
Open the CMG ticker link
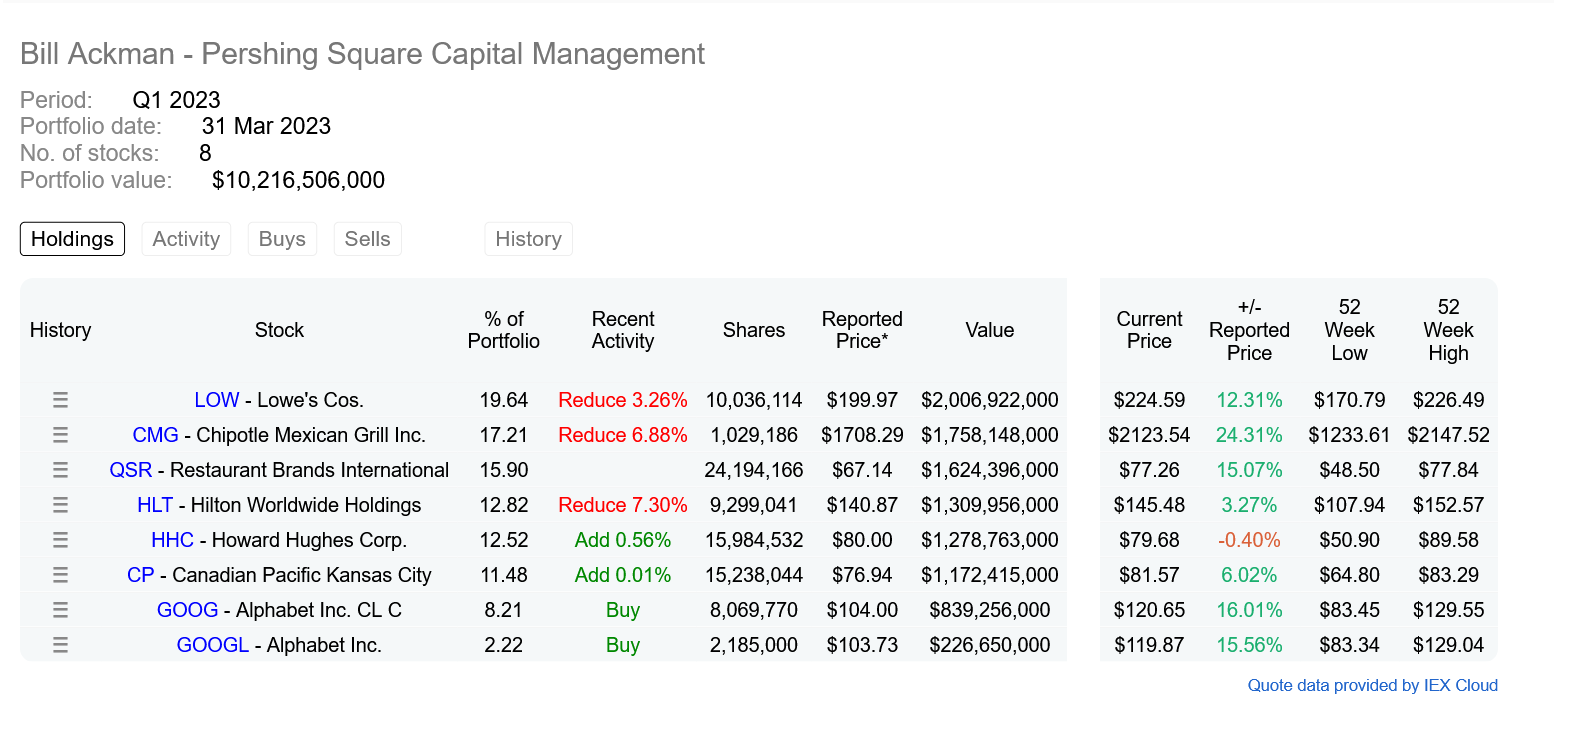(x=155, y=435)
